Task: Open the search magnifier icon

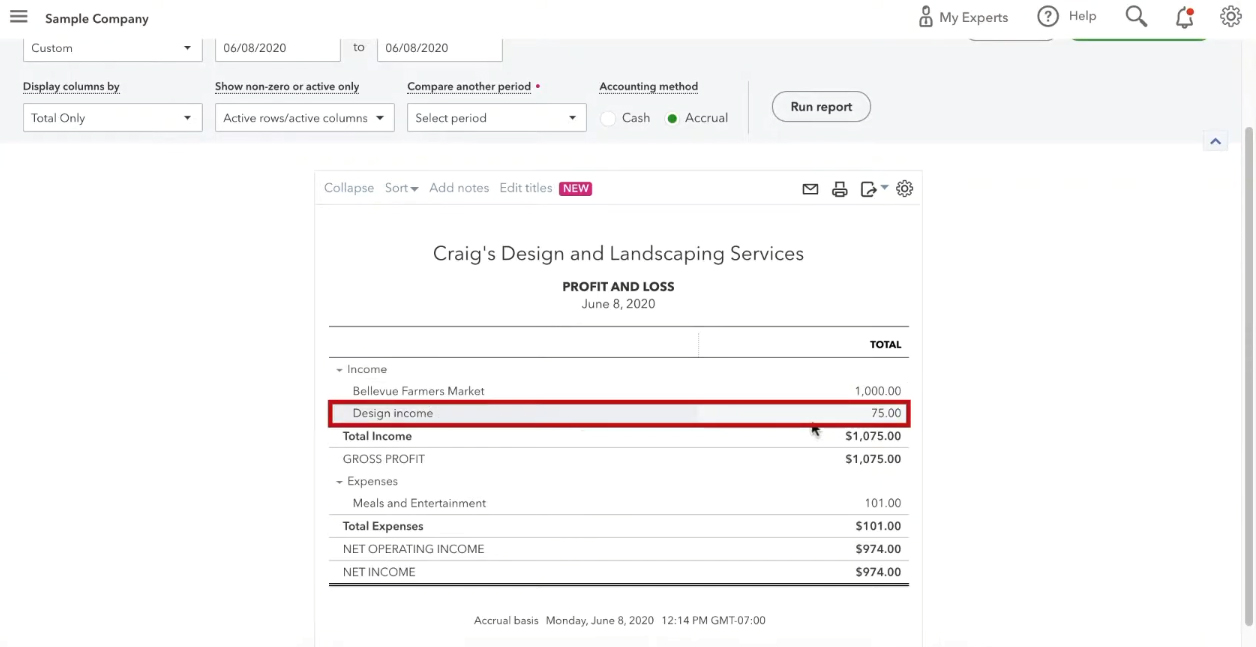Action: (1136, 17)
